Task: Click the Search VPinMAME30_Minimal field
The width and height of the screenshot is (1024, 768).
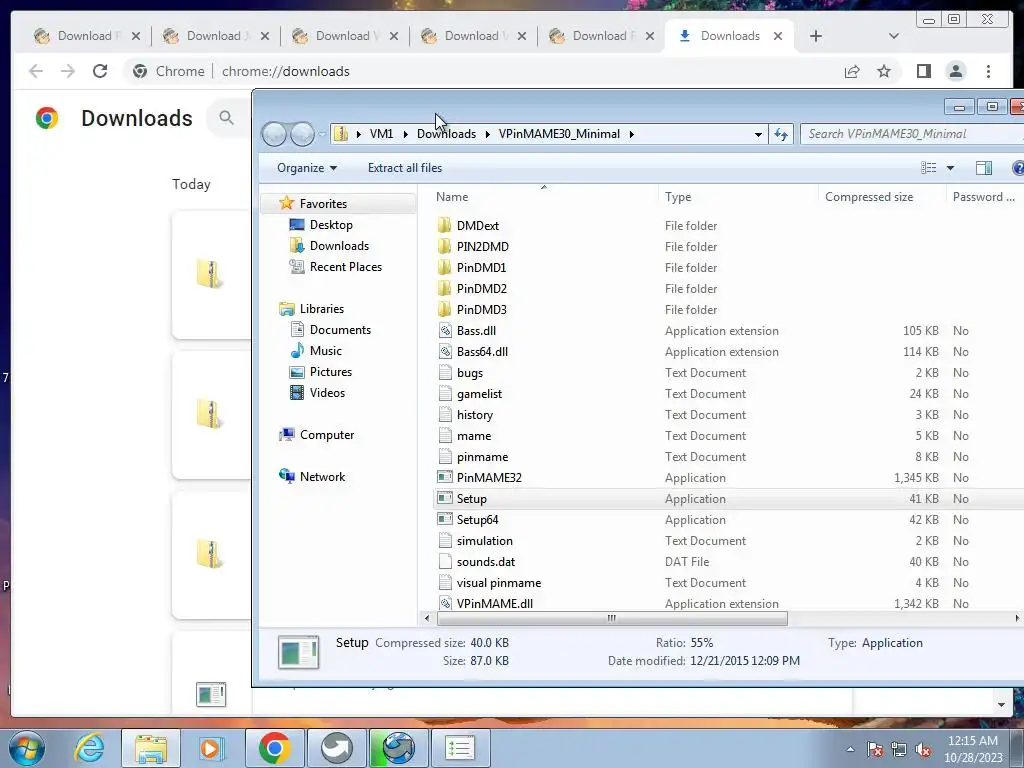Action: click(x=912, y=134)
